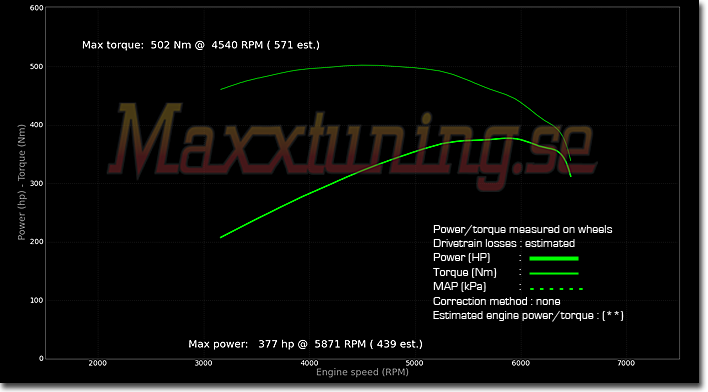Click the 200 tick on vertical axis

point(37,242)
